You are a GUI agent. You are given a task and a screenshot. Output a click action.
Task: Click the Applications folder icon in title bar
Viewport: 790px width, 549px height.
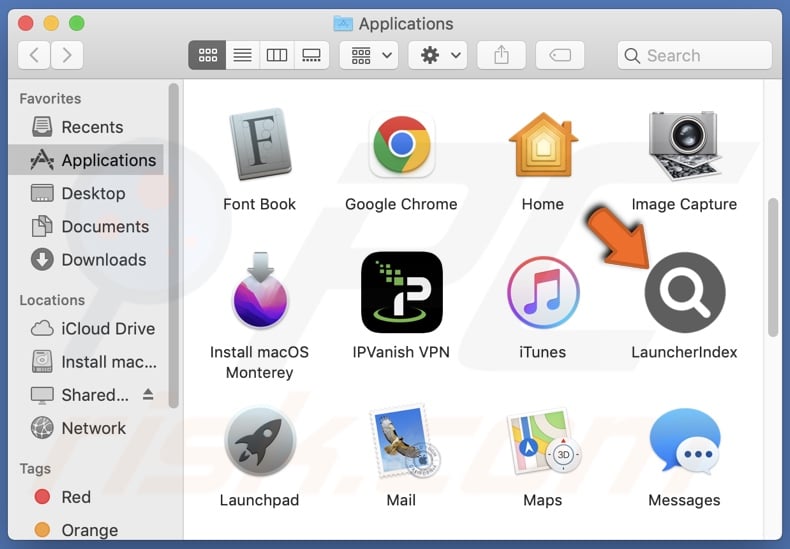point(343,23)
